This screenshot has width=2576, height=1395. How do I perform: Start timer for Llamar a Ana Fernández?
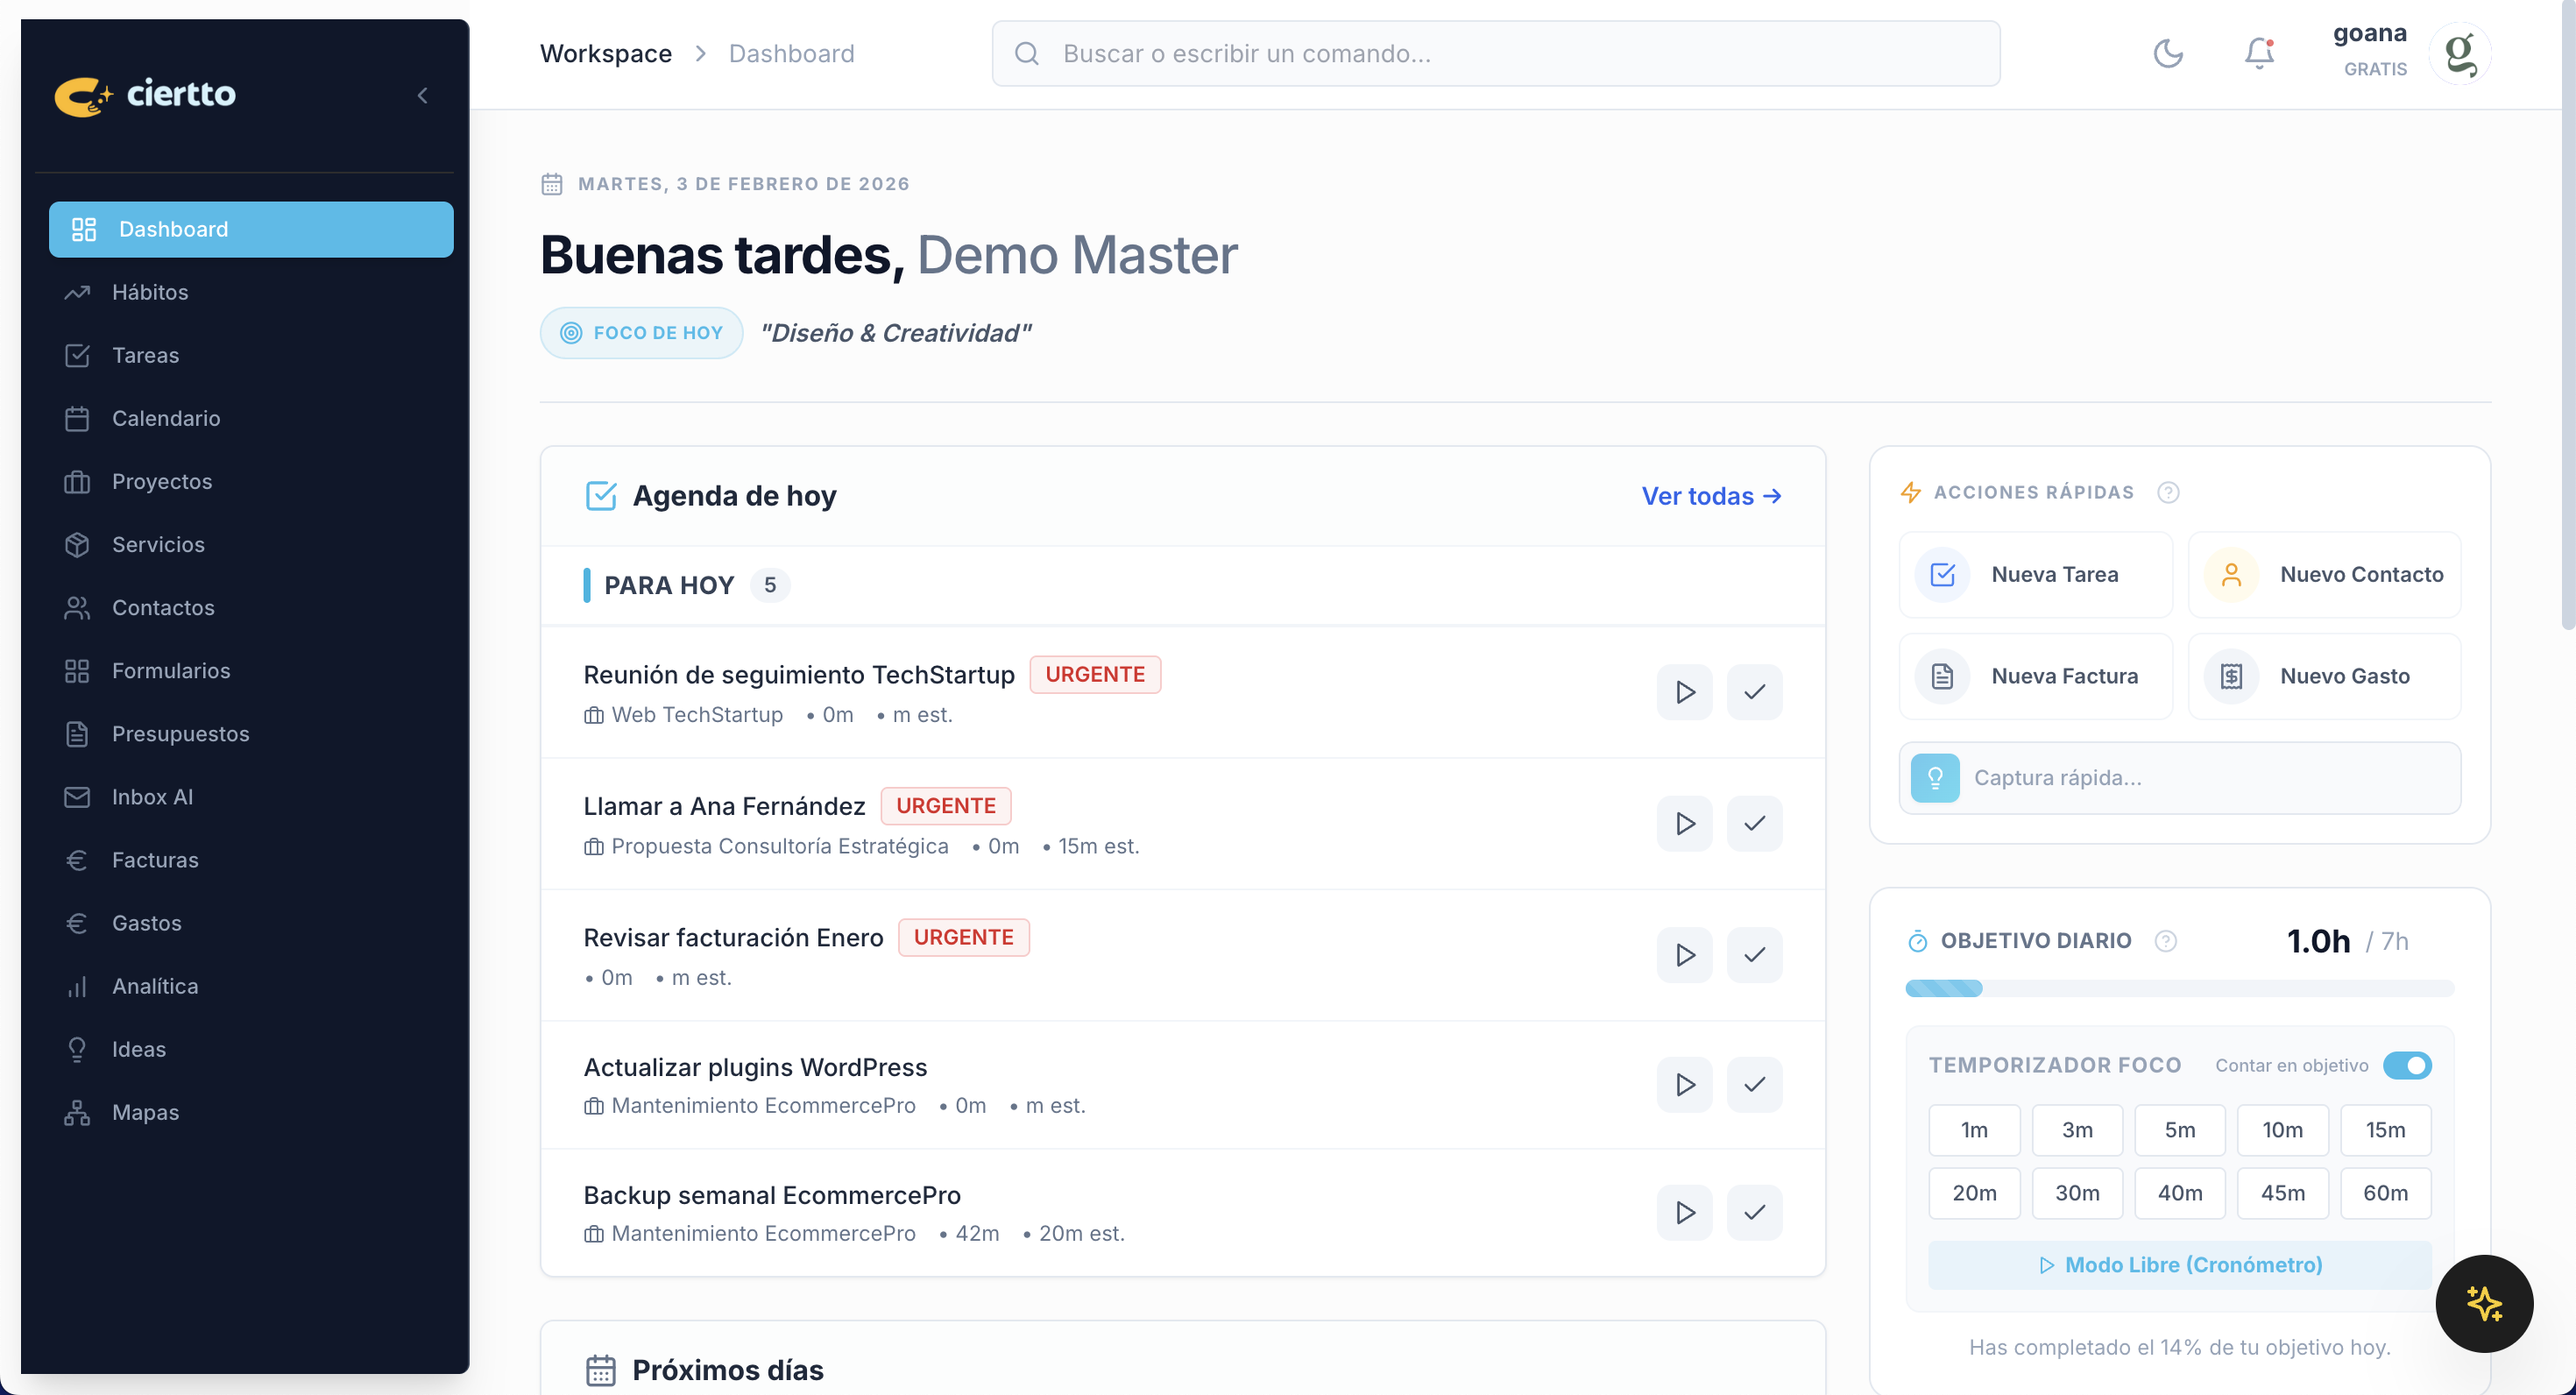pos(1684,823)
